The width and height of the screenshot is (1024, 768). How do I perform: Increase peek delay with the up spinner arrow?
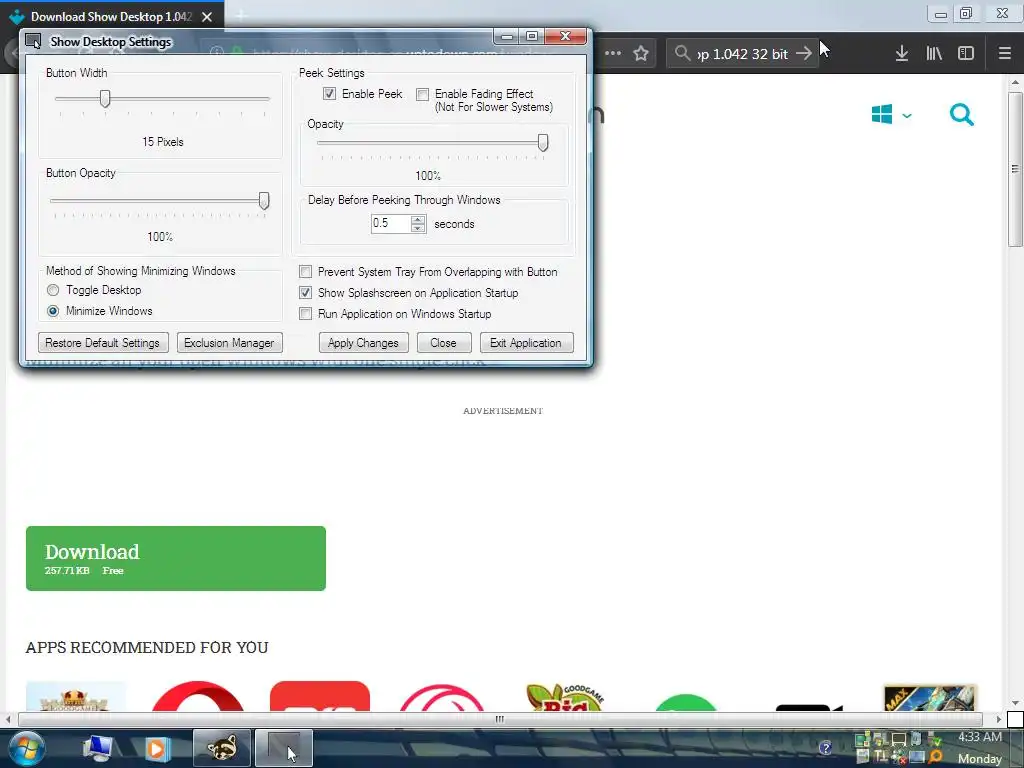point(418,219)
